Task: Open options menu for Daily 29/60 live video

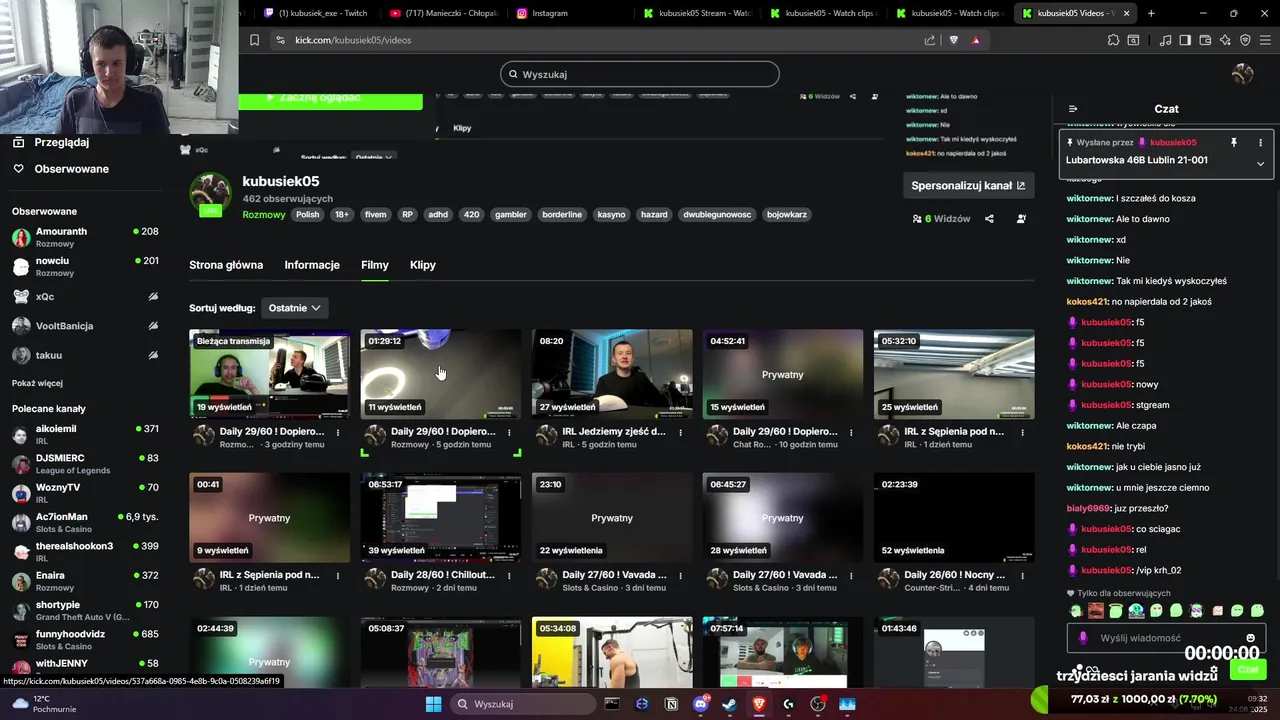Action: point(338,433)
